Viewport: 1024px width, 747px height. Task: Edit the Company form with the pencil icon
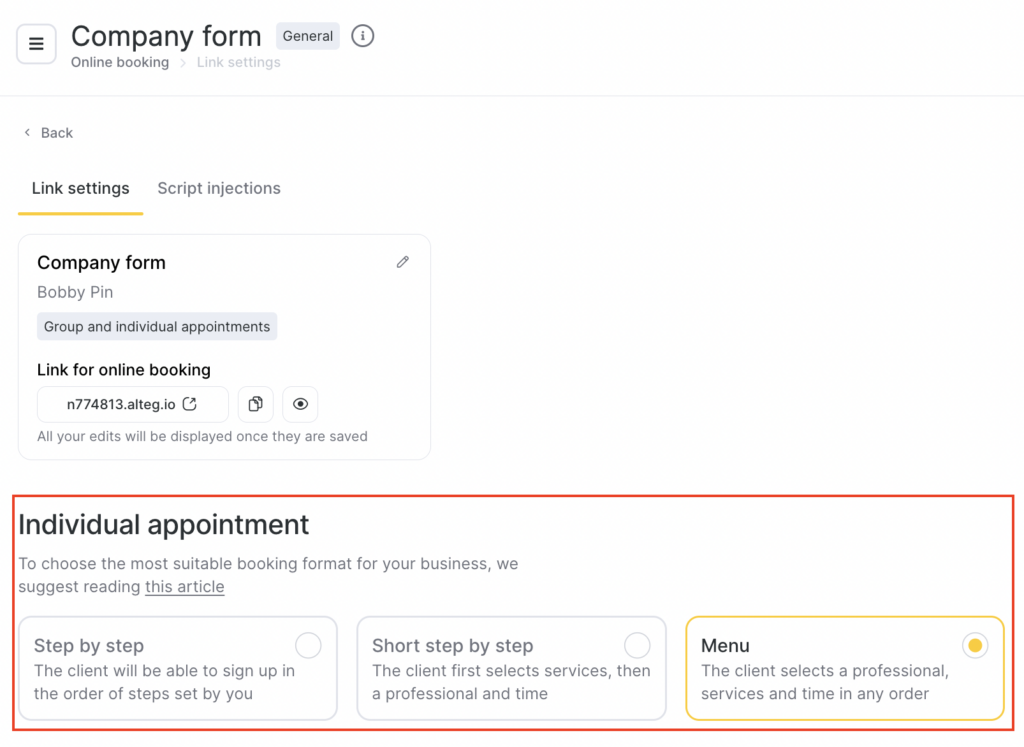(x=403, y=262)
